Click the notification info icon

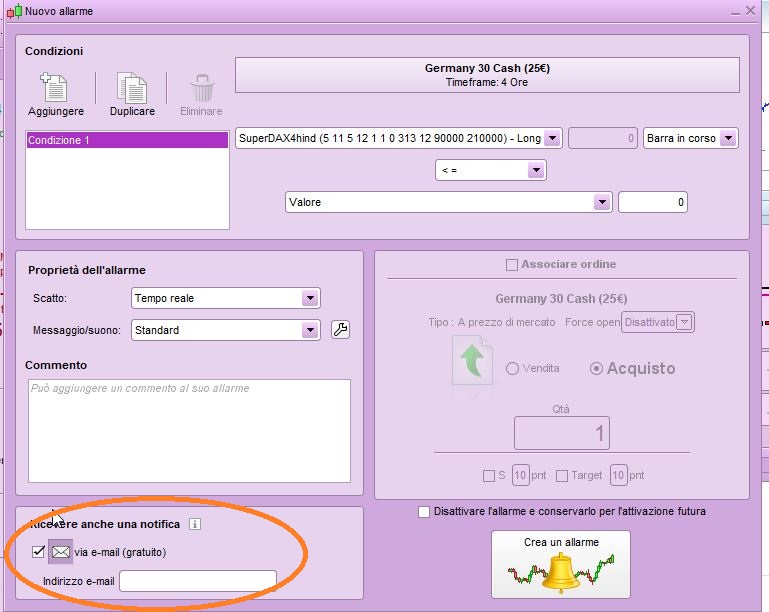click(195, 524)
